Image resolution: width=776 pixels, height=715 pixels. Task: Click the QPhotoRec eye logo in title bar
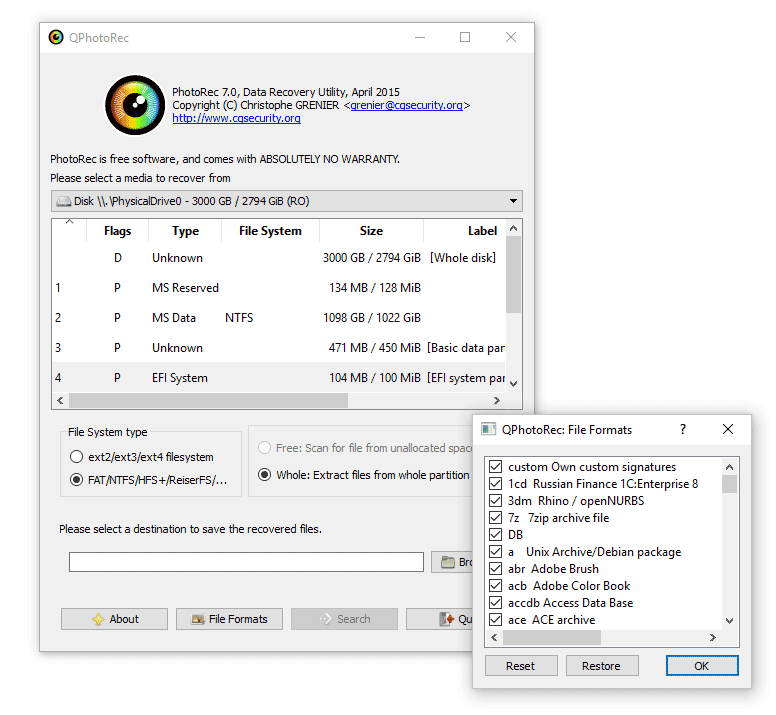coord(56,38)
